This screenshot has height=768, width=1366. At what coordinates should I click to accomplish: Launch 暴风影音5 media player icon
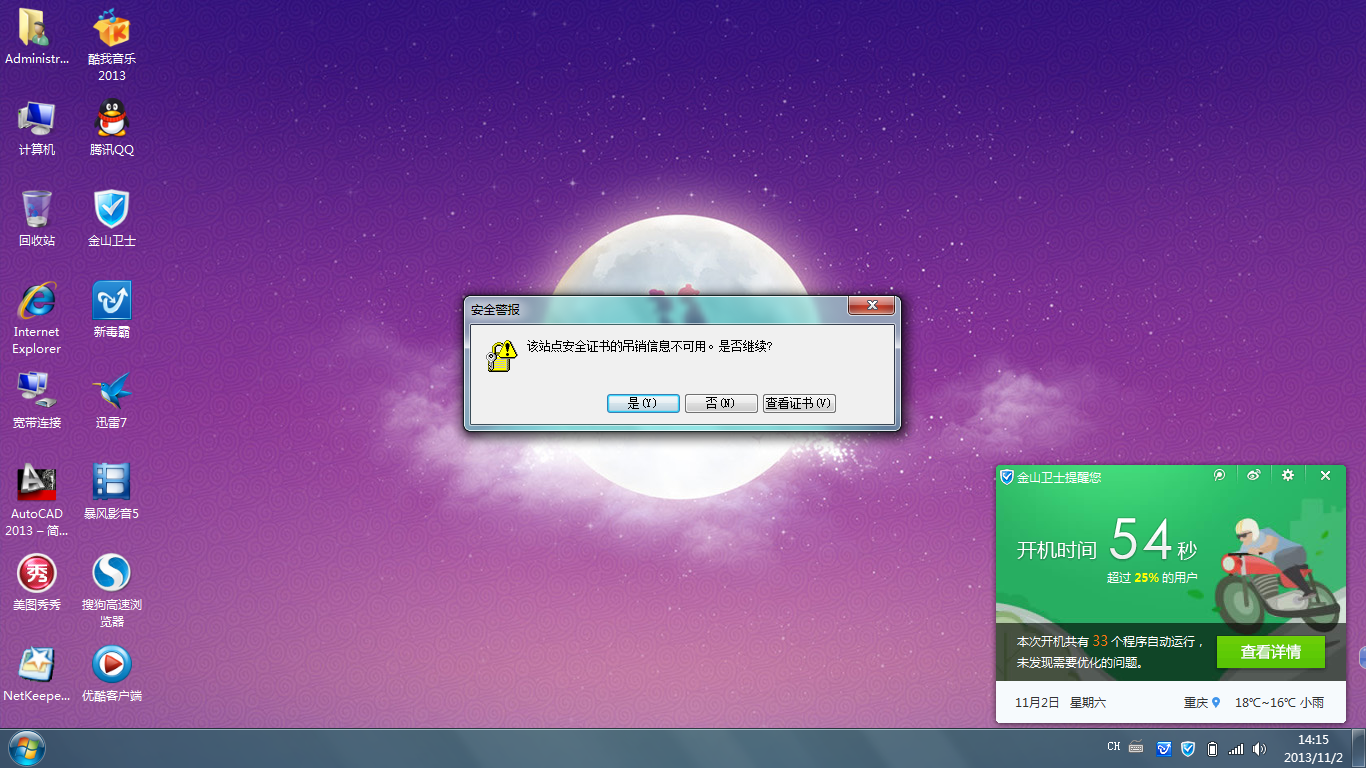pyautogui.click(x=112, y=482)
